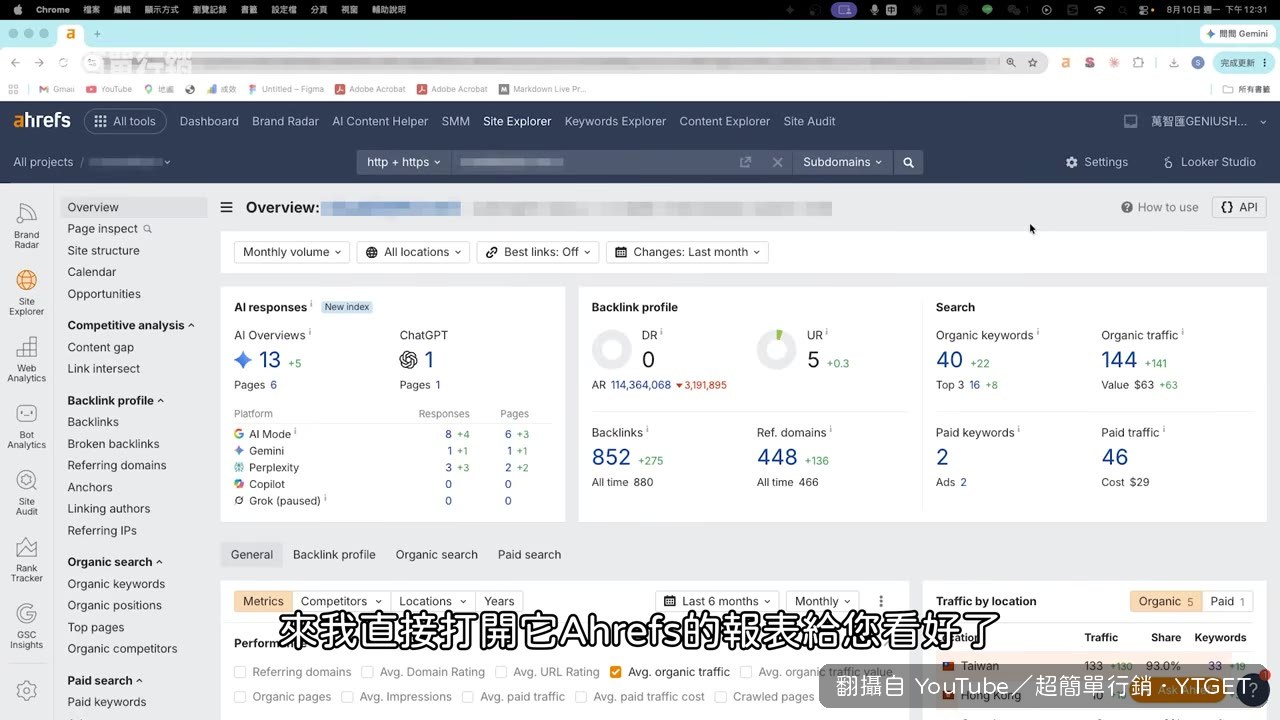Click the search magnifier button
Image resolution: width=1280 pixels, height=720 pixels.
click(x=908, y=162)
